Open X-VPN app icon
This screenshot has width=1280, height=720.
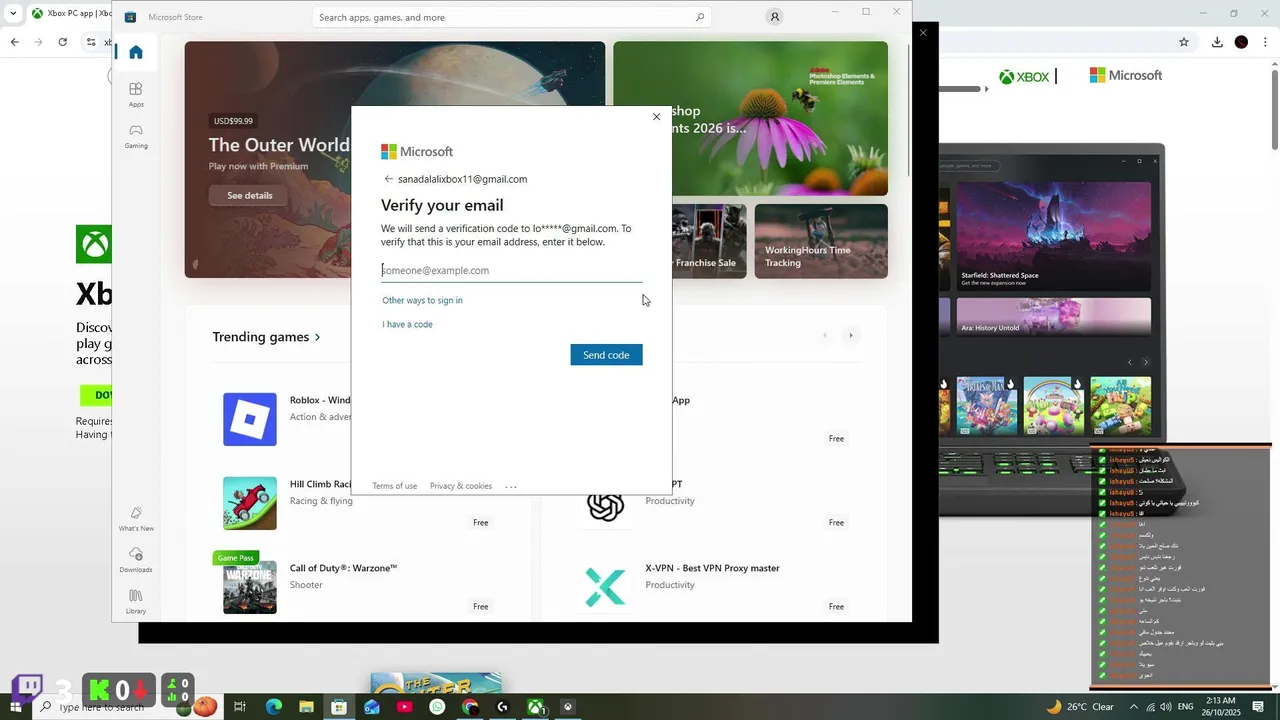(605, 587)
